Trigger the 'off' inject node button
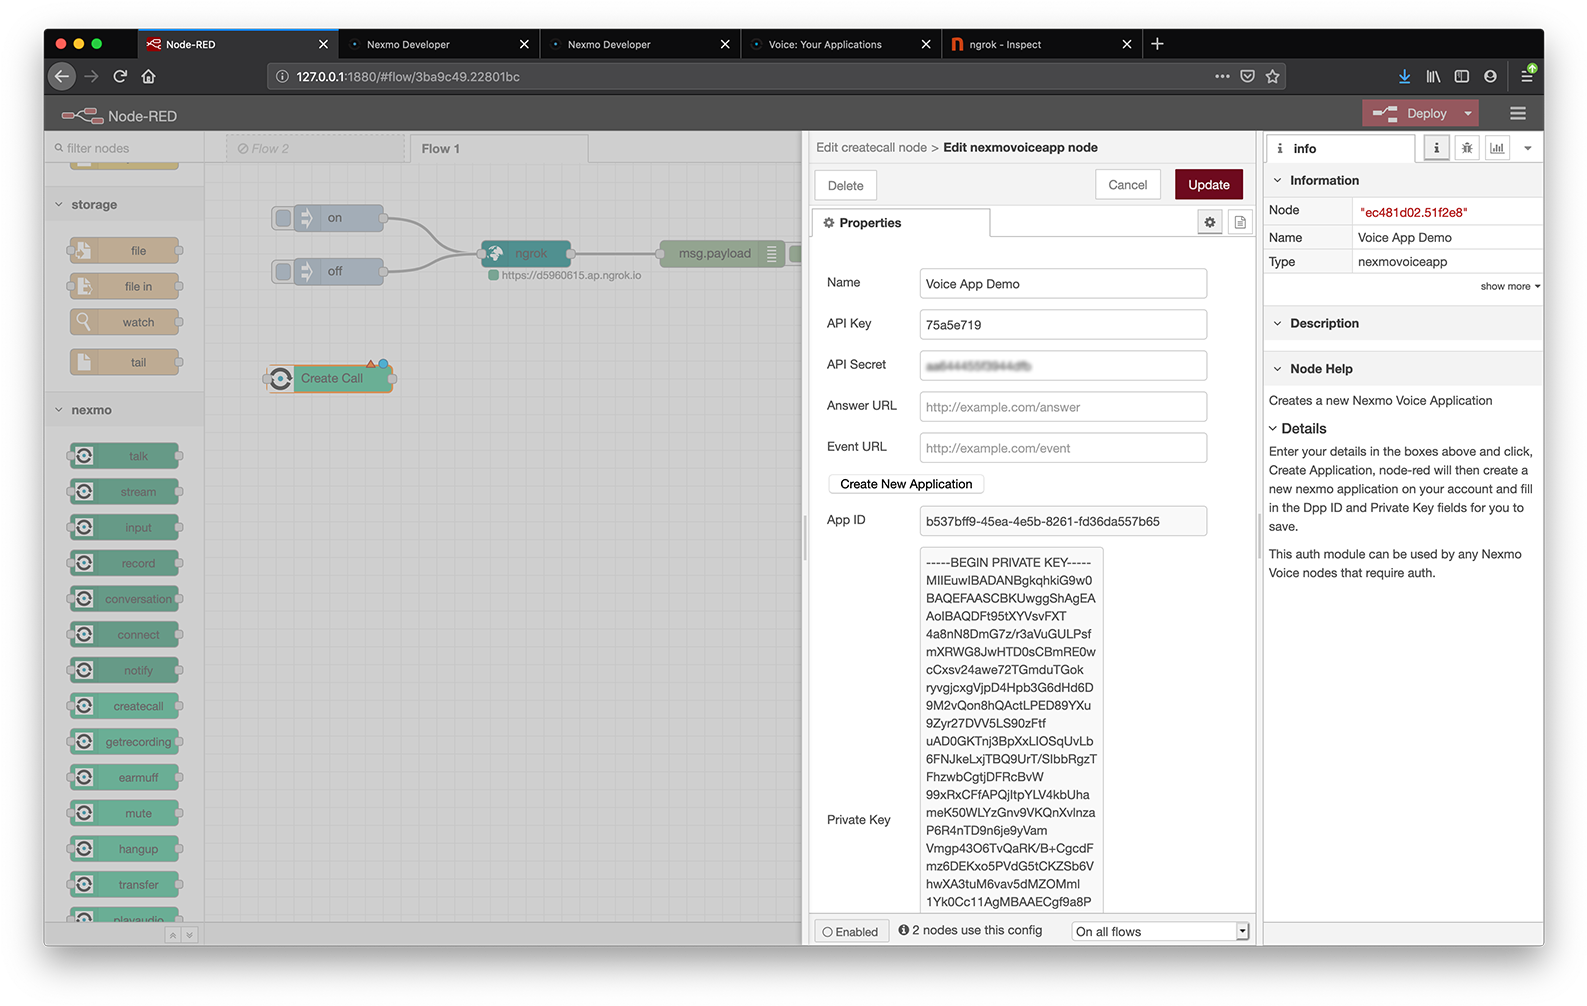 click(x=283, y=271)
